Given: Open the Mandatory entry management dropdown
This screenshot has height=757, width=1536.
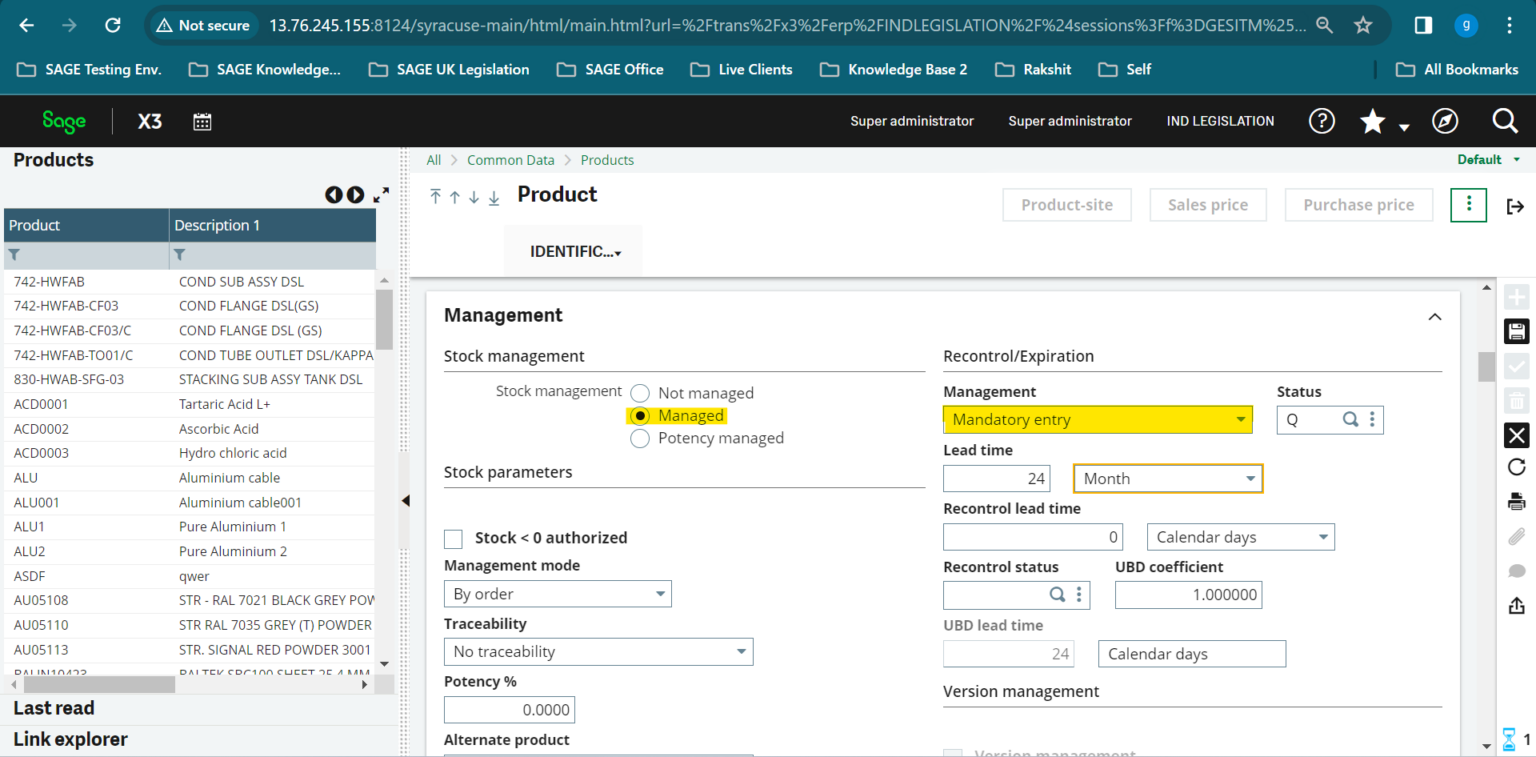Looking at the screenshot, I should tap(1097, 420).
